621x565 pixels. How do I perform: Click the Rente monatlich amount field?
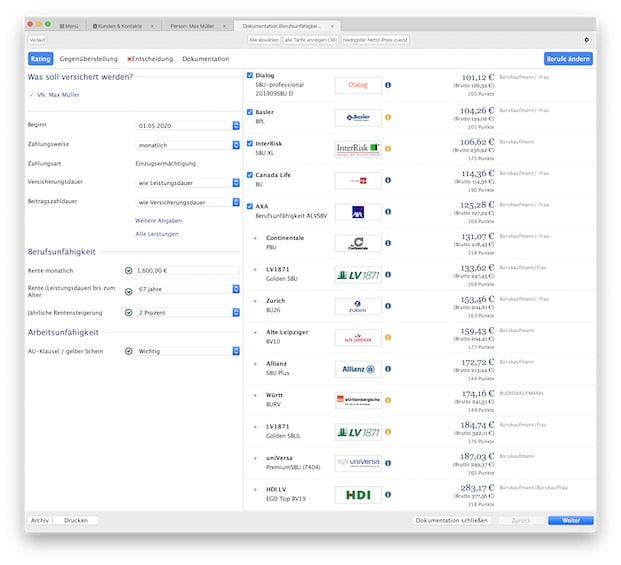coord(187,270)
